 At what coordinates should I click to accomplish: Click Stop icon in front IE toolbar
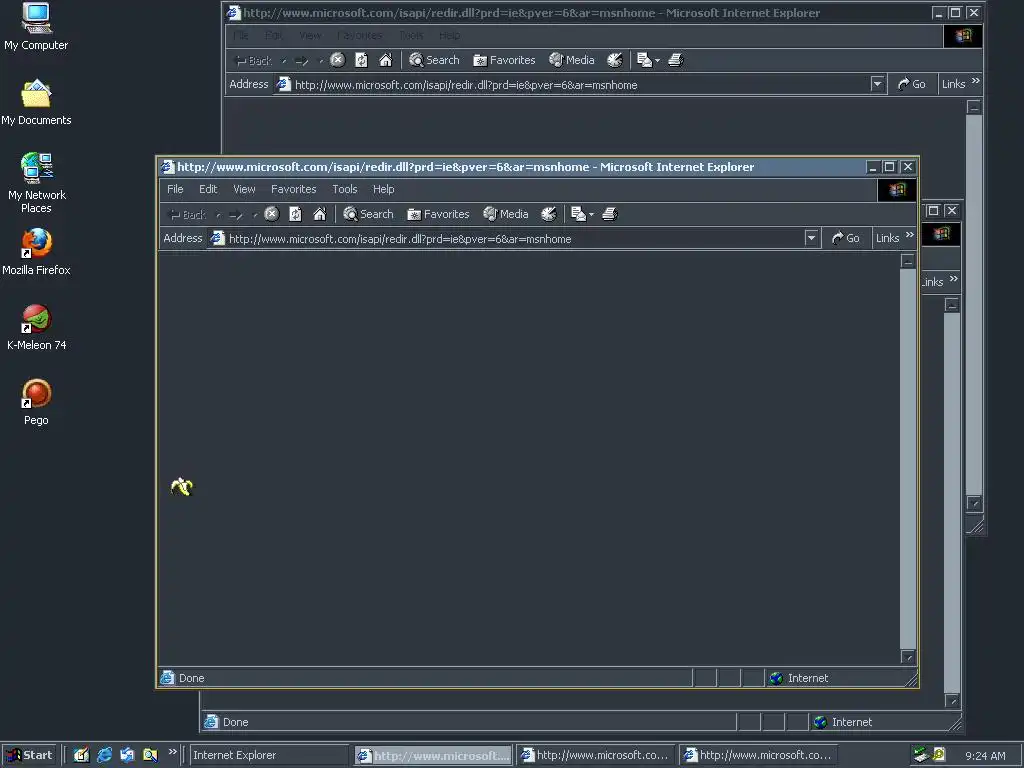pyautogui.click(x=272, y=214)
